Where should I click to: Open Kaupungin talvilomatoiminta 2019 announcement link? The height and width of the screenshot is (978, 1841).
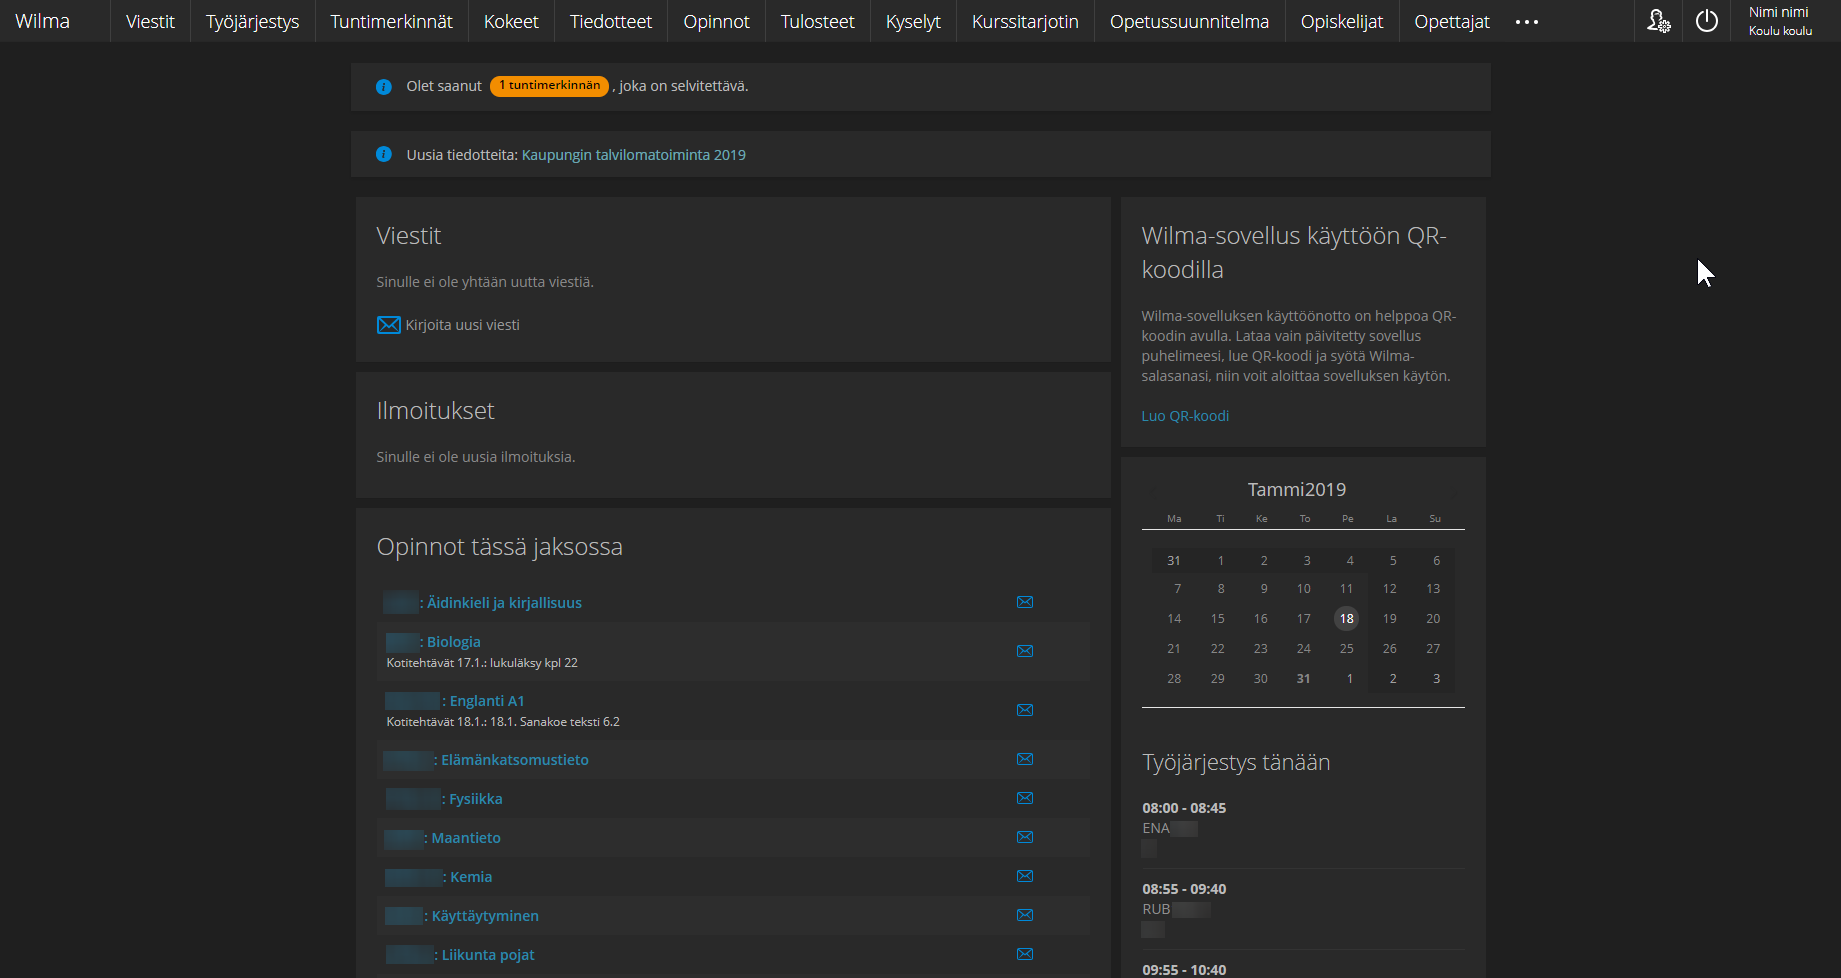[633, 155]
